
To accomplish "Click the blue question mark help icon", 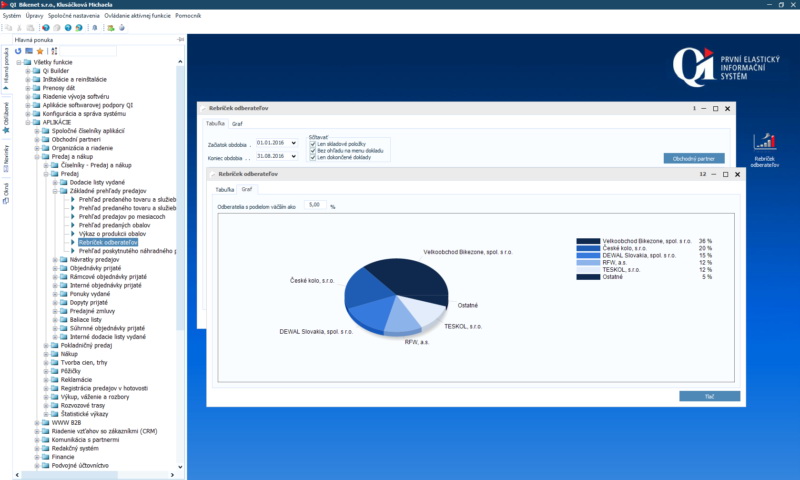I will point(68,28).
